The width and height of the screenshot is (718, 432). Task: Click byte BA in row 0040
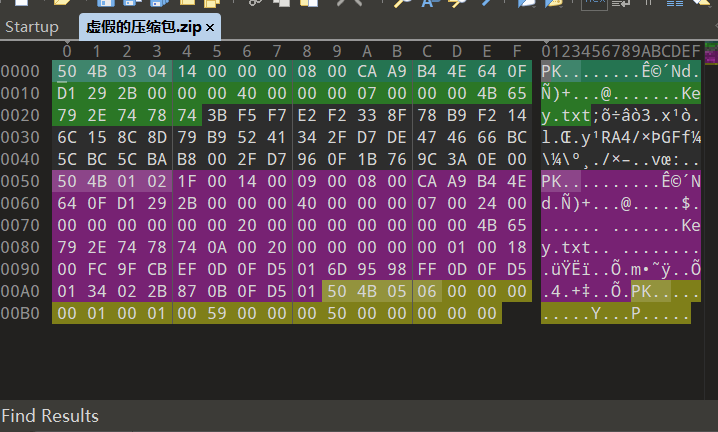coord(157,159)
